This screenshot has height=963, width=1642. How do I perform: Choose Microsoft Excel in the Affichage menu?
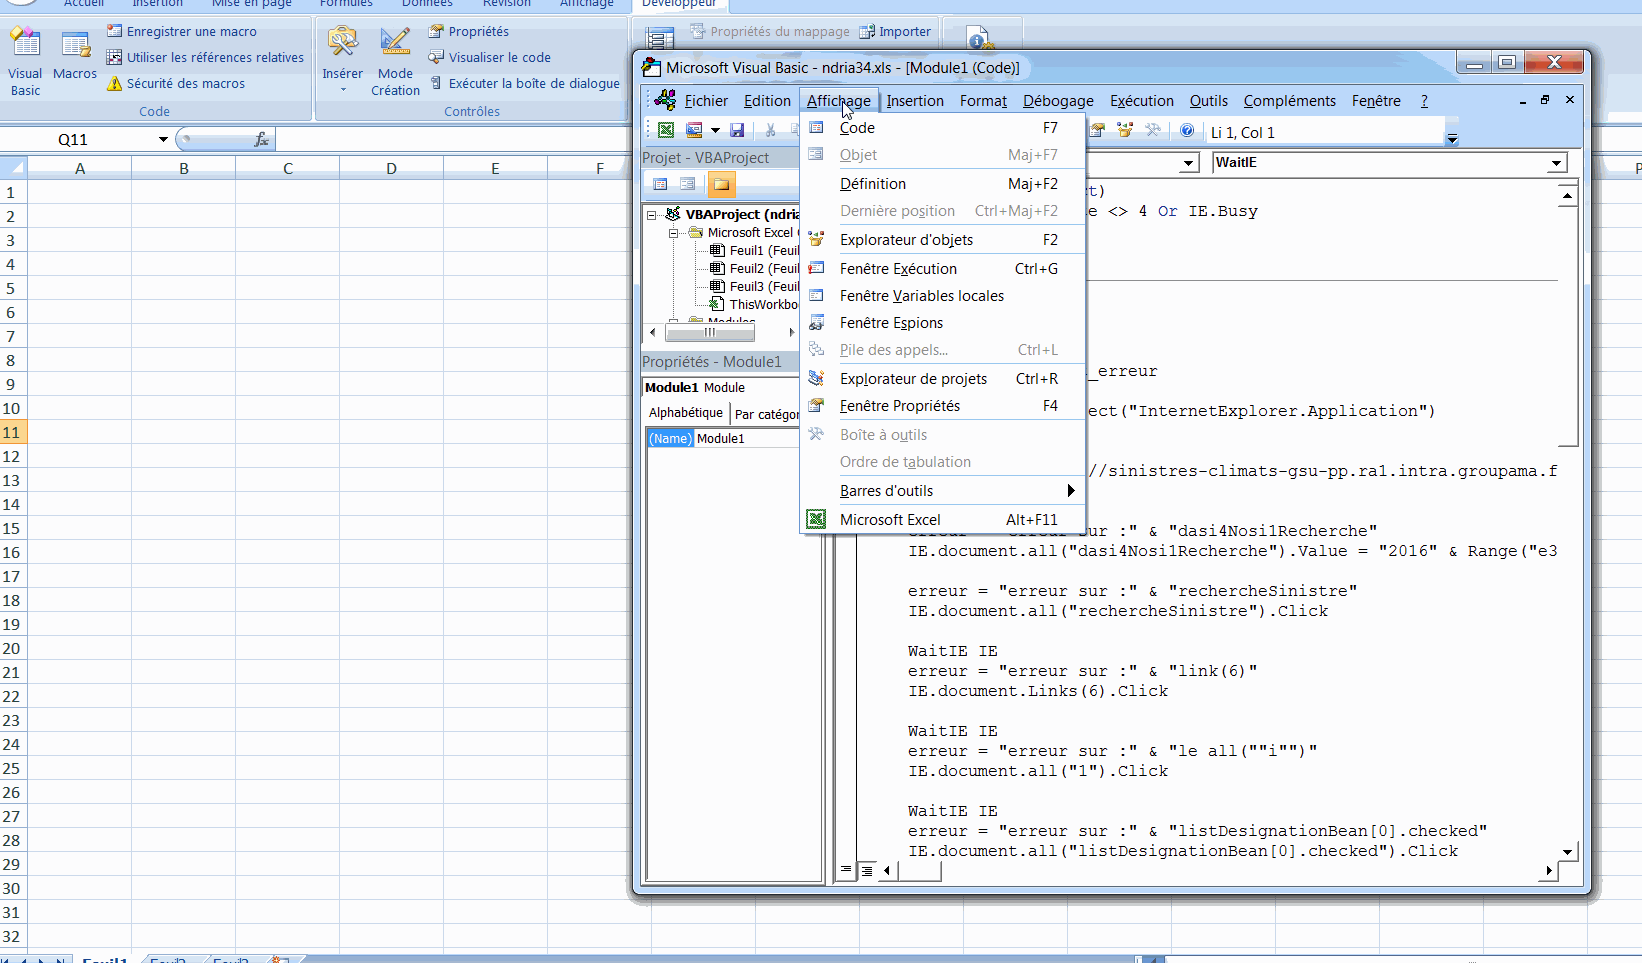tap(943, 520)
